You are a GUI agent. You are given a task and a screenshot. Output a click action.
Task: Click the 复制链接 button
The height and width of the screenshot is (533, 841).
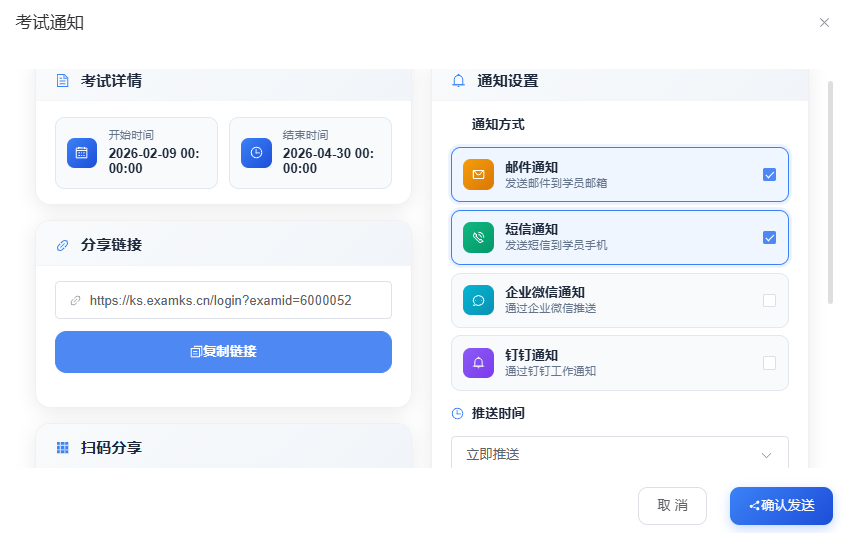[x=223, y=352]
